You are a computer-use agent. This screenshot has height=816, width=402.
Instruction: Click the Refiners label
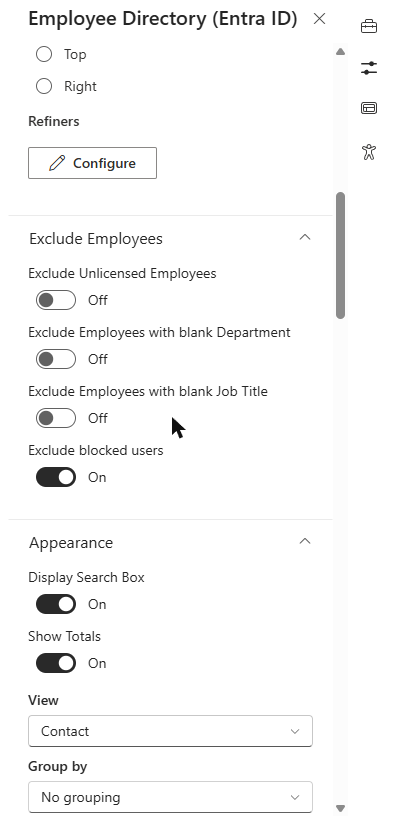pyautogui.click(x=54, y=121)
